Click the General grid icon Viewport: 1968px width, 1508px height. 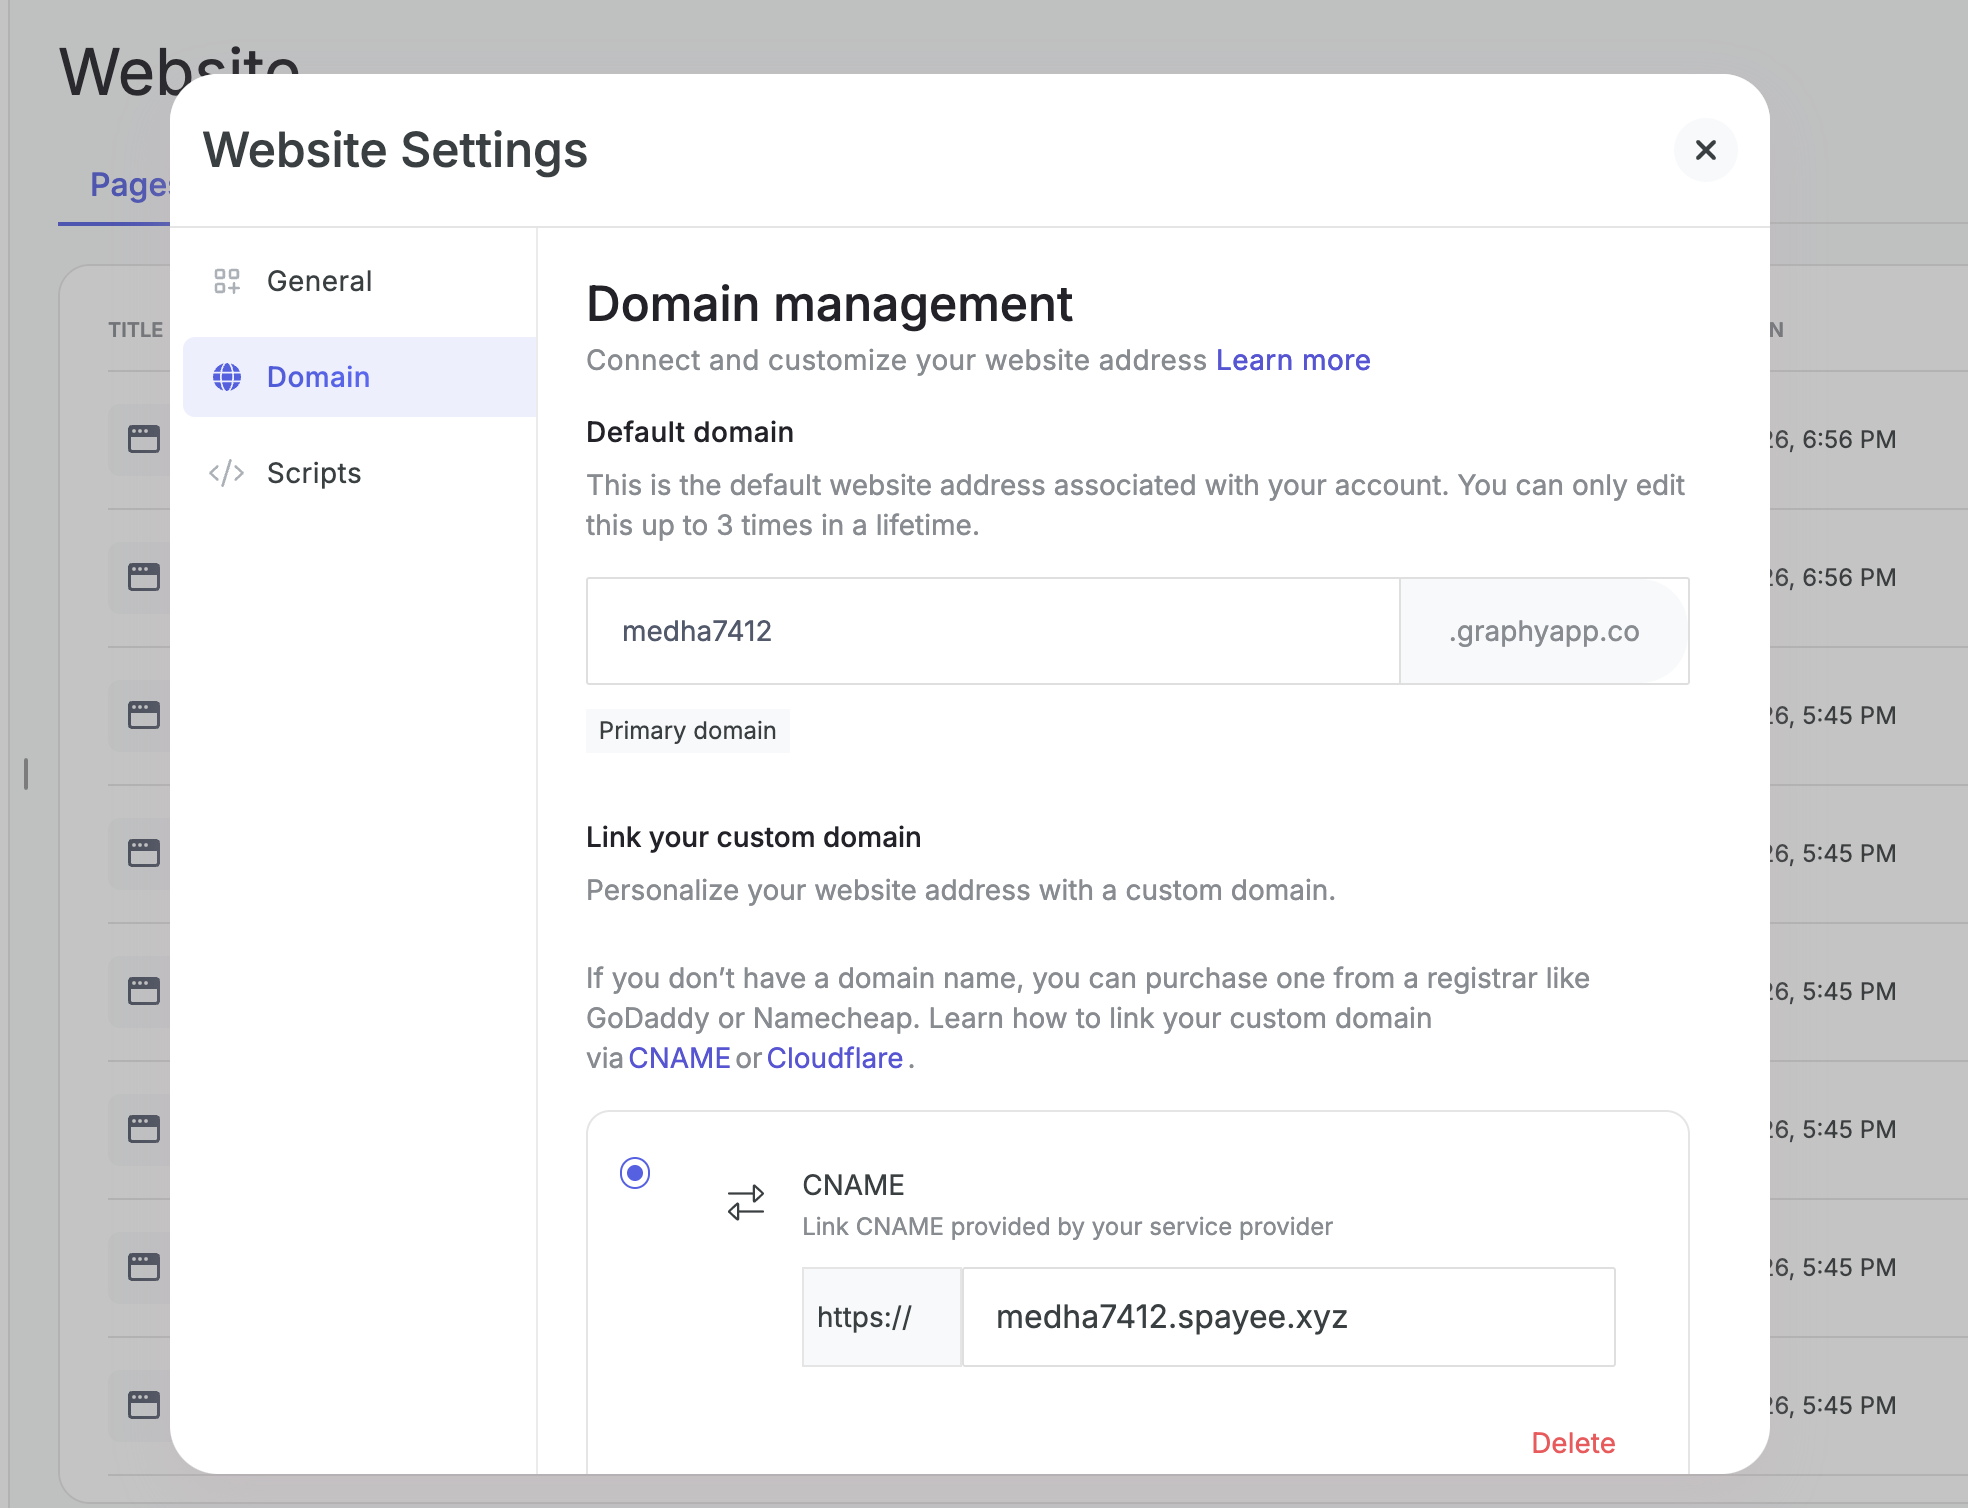tap(227, 281)
